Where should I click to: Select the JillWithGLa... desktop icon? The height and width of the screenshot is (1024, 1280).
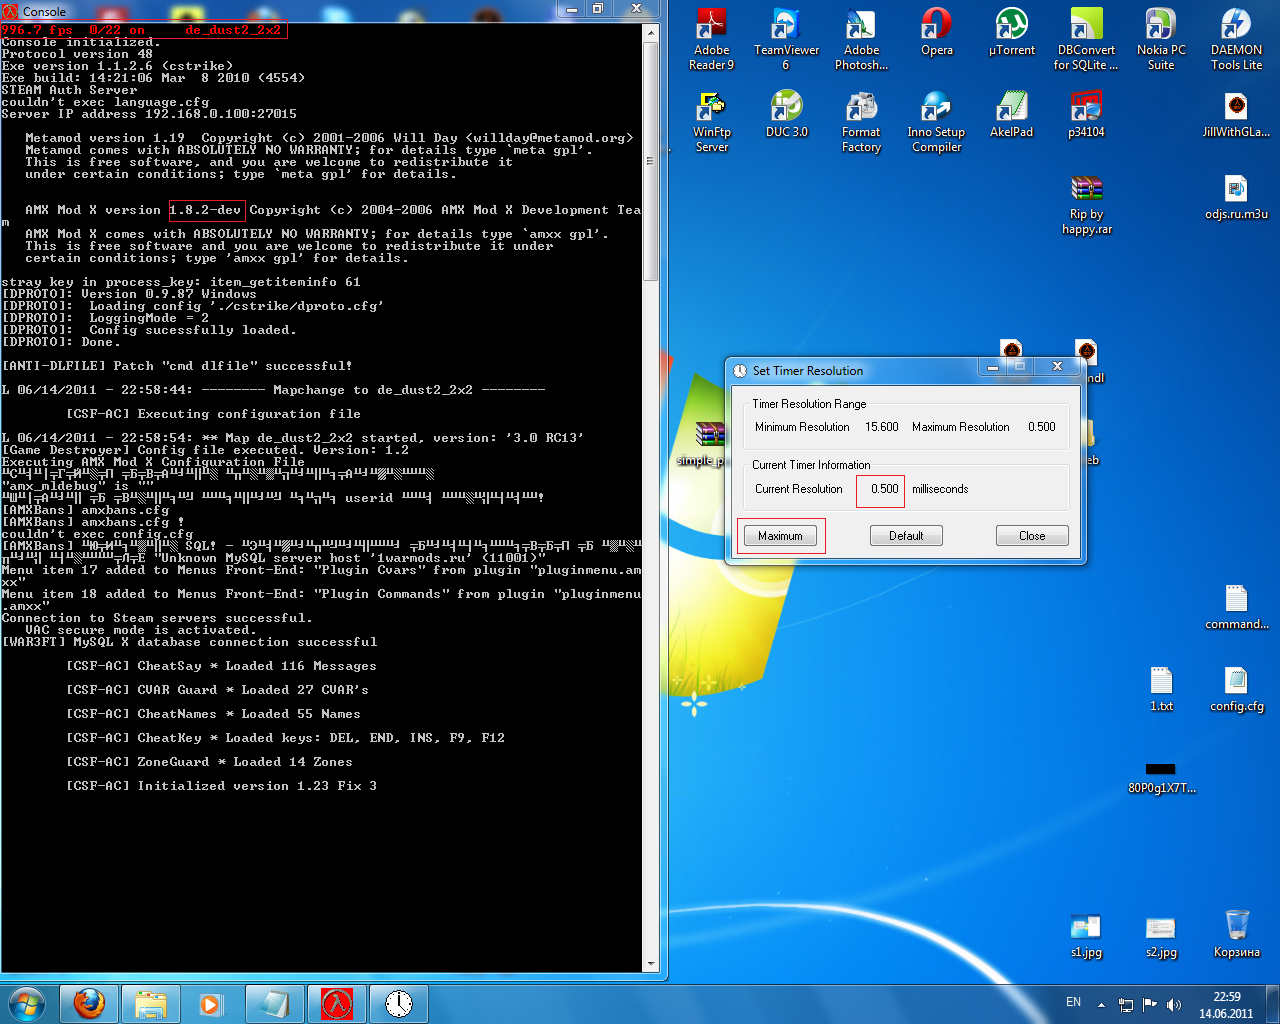coord(1236,115)
